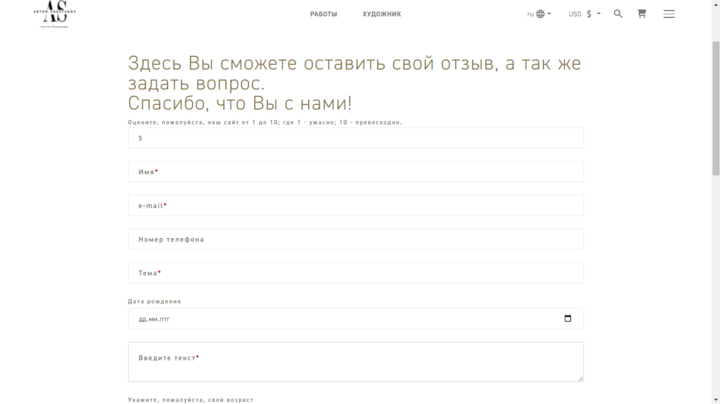Click the Введите текст message textarea
The width and height of the screenshot is (720, 404).
[x=355, y=362]
